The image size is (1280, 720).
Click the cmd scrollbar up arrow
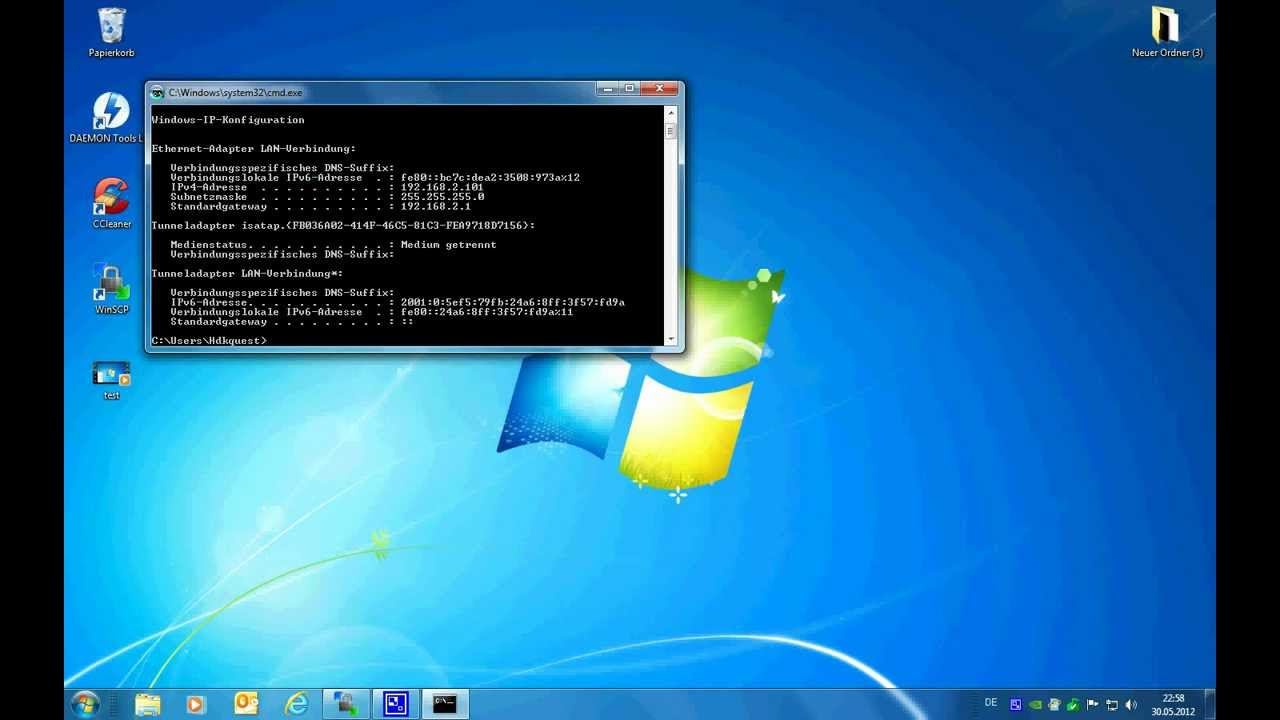tap(671, 113)
